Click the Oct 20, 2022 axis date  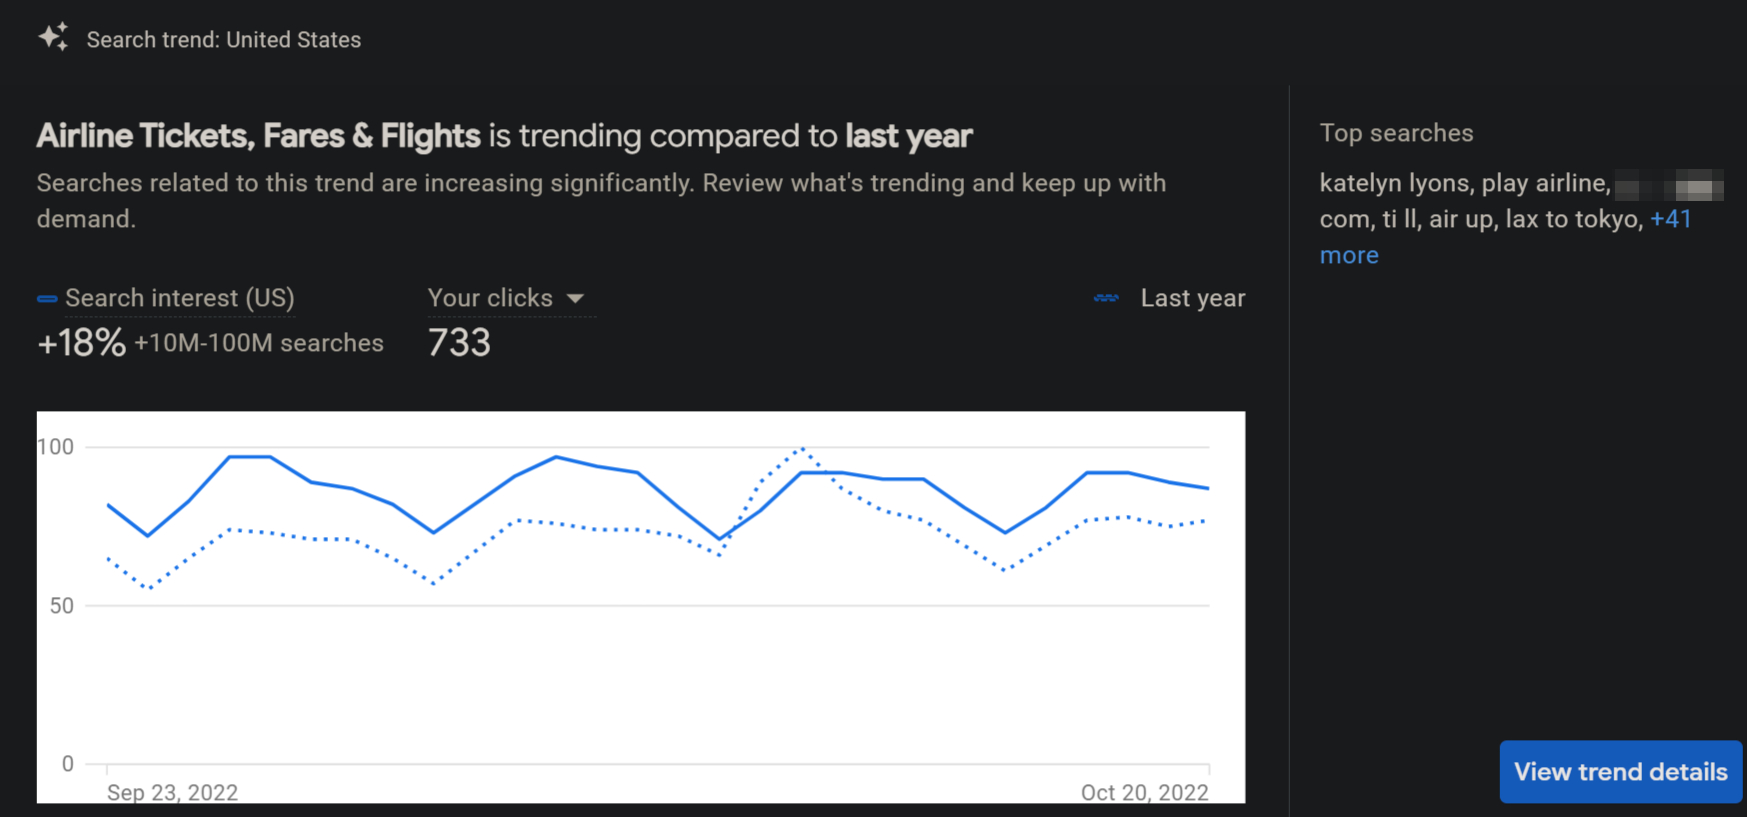point(1144,792)
